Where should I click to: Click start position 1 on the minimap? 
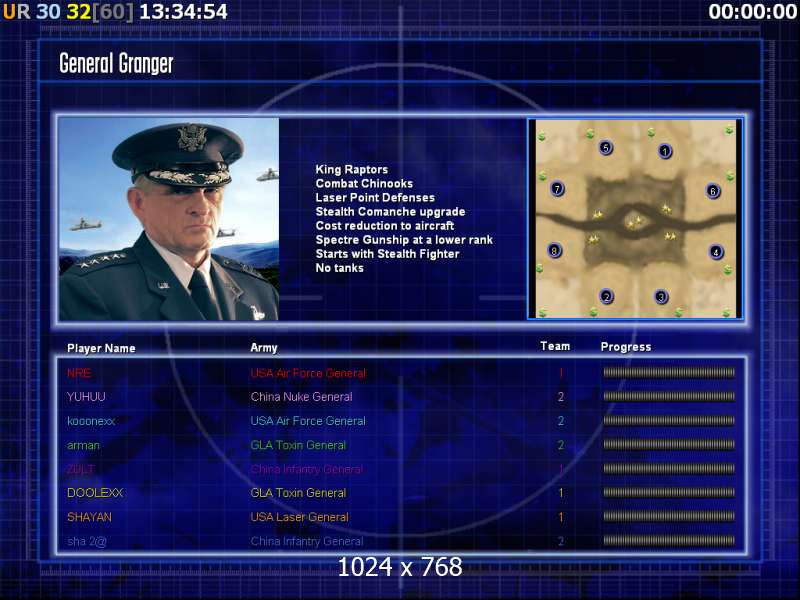pos(664,151)
